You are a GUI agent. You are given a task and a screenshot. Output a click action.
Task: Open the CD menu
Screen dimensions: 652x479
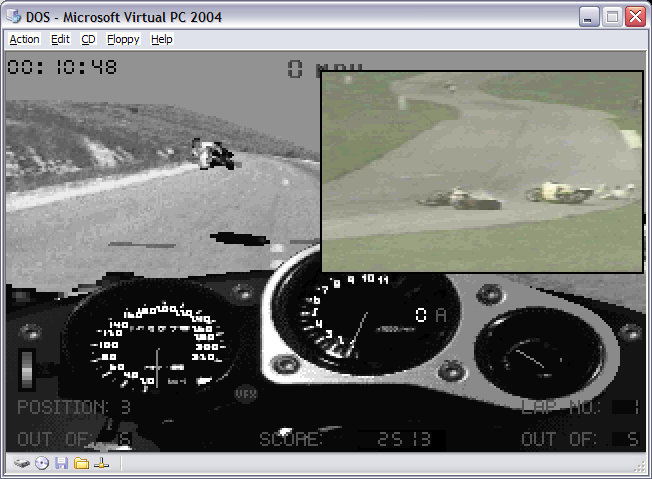[88, 40]
